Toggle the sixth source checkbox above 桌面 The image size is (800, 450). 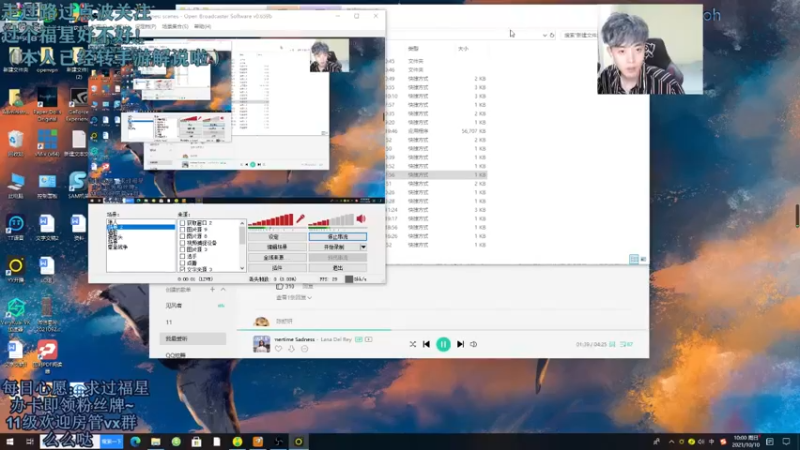coord(182,256)
